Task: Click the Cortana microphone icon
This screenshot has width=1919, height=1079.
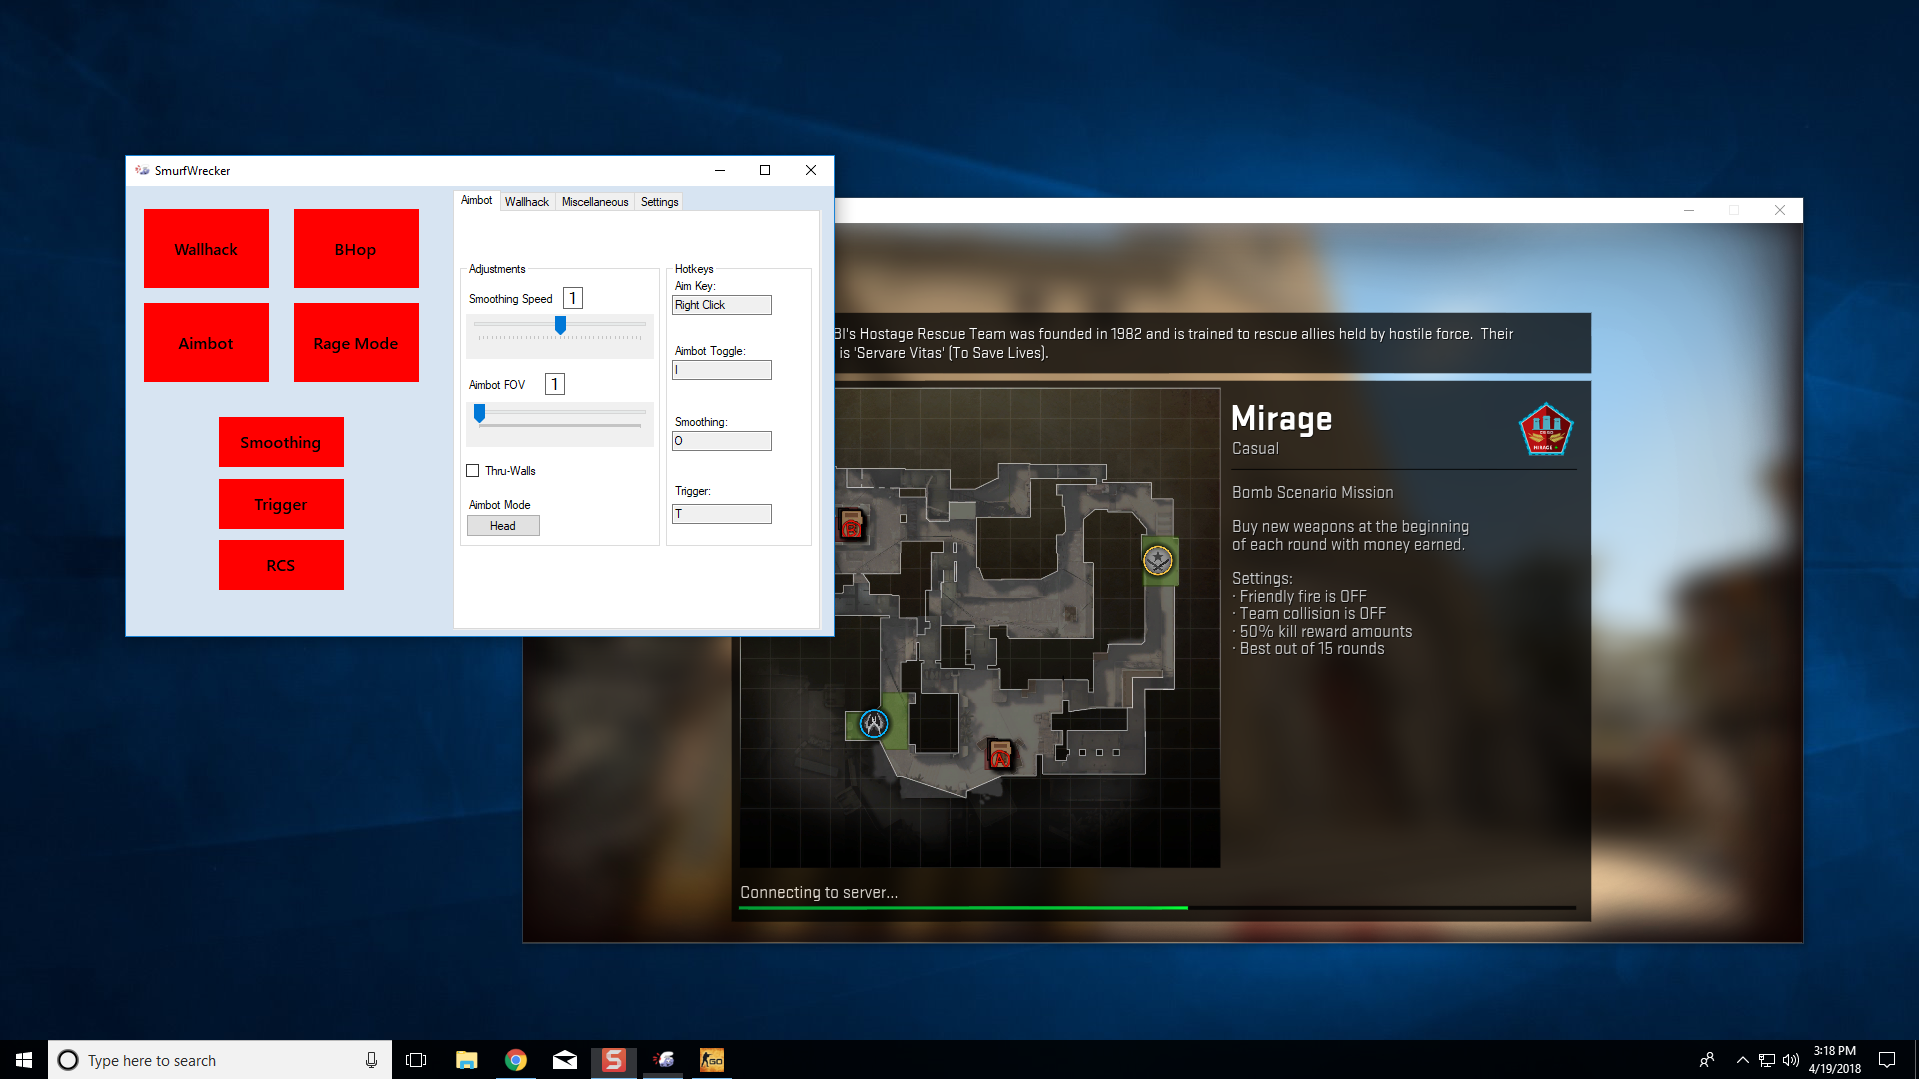Action: tap(371, 1060)
